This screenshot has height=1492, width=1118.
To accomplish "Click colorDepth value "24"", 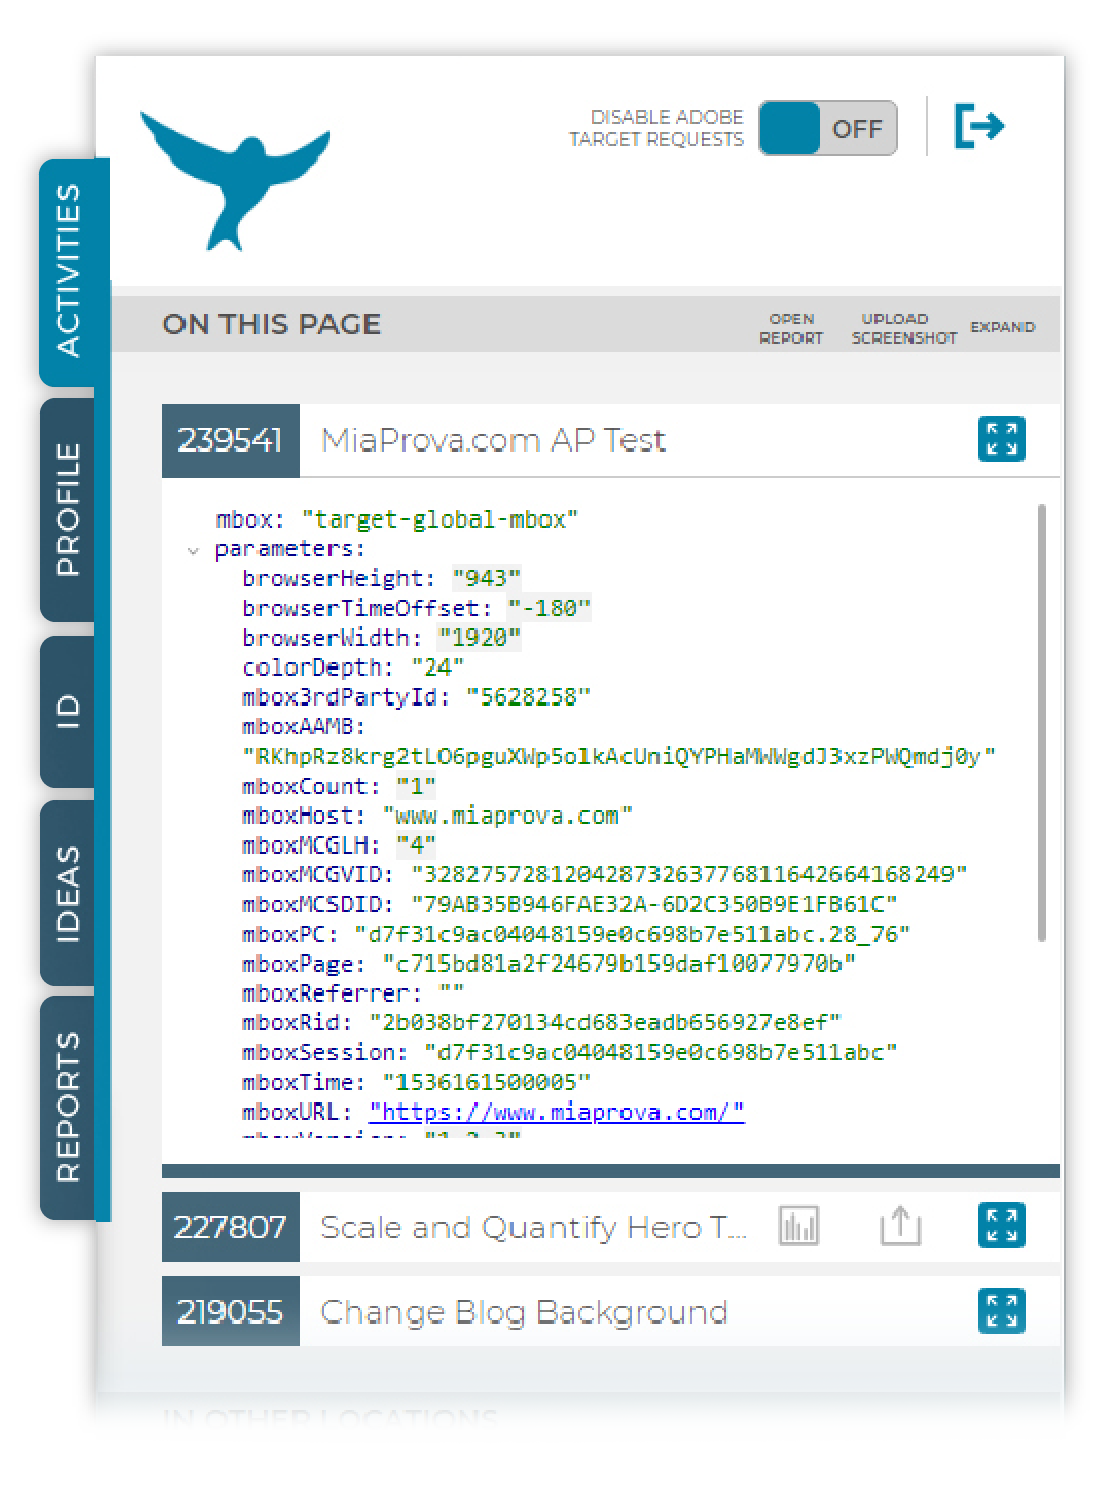I will pos(437,667).
